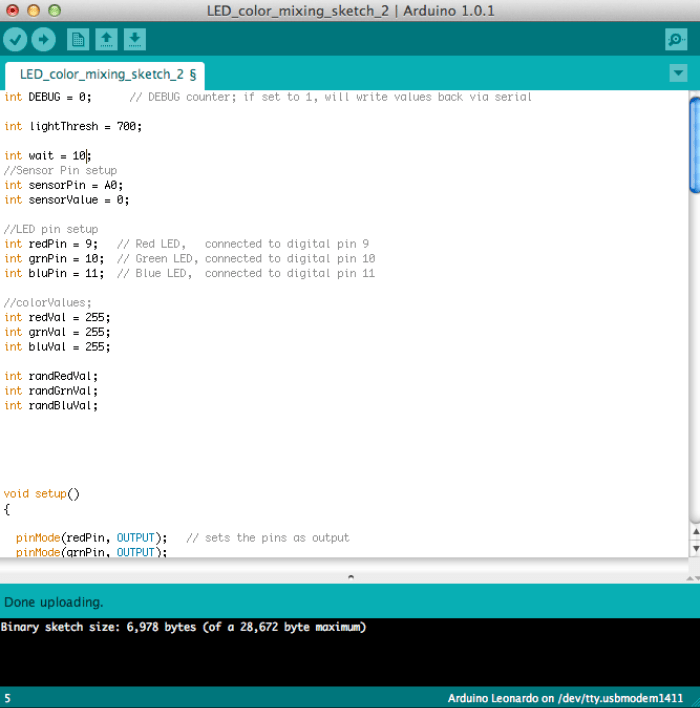Click comment 'connected to digital pin 9'

click(287, 244)
